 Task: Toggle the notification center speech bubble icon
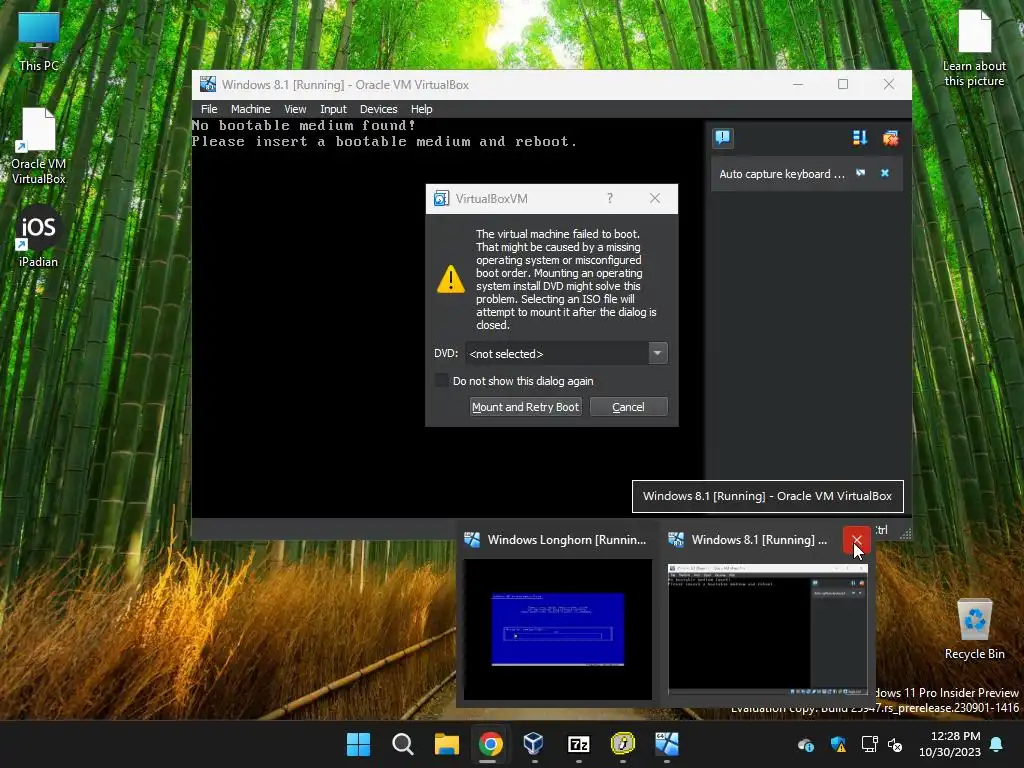click(723, 138)
